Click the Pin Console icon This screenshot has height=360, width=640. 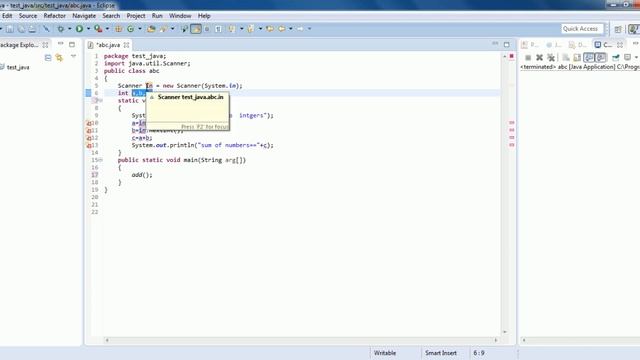point(616,58)
